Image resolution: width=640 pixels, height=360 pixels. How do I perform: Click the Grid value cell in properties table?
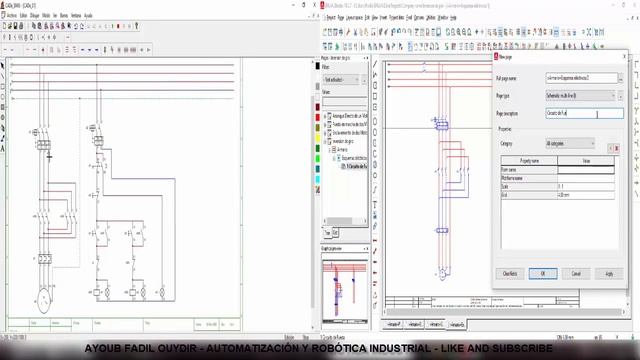(x=586, y=195)
